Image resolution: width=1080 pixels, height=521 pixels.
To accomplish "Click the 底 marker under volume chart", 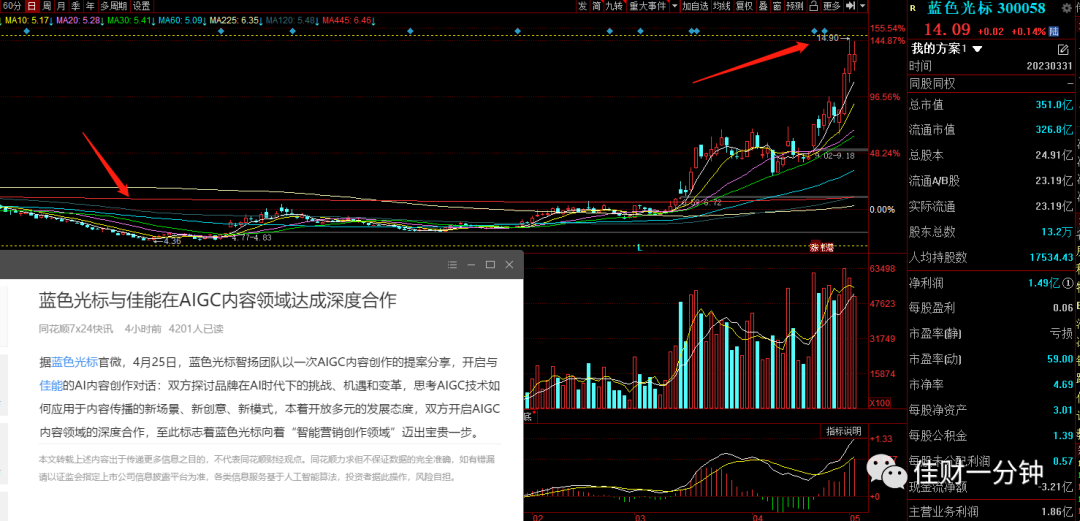I will 528,416.
